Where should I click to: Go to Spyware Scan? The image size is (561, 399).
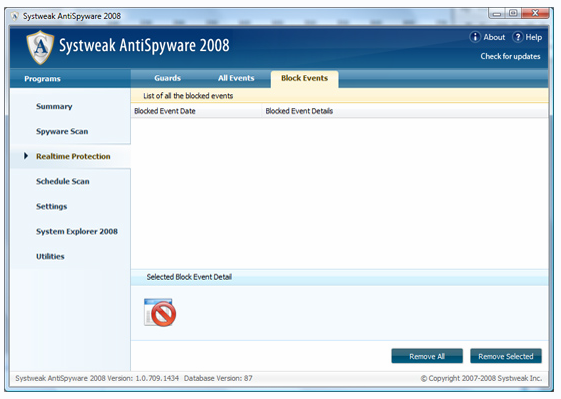62,131
